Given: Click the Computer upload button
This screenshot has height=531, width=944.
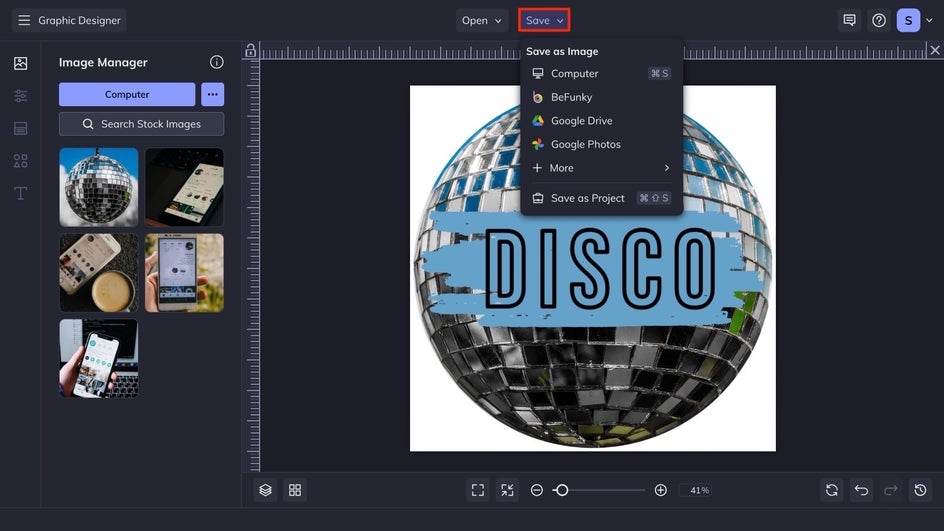Looking at the screenshot, I should tap(127, 95).
